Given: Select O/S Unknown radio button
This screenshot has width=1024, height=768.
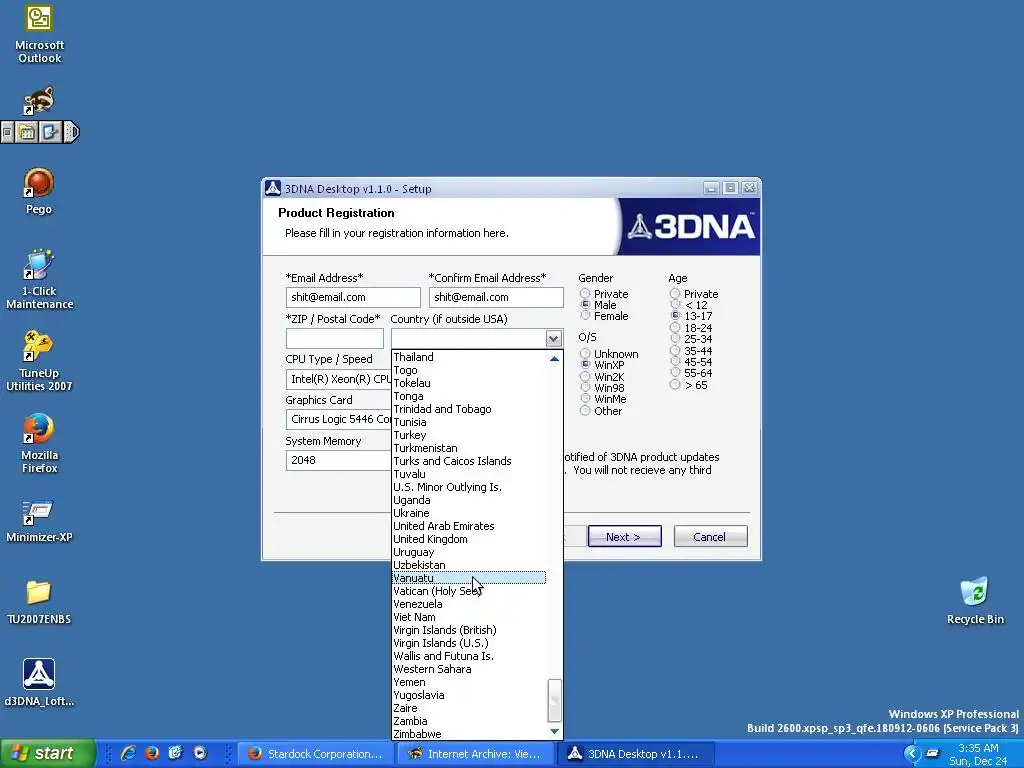Looking at the screenshot, I should (585, 354).
